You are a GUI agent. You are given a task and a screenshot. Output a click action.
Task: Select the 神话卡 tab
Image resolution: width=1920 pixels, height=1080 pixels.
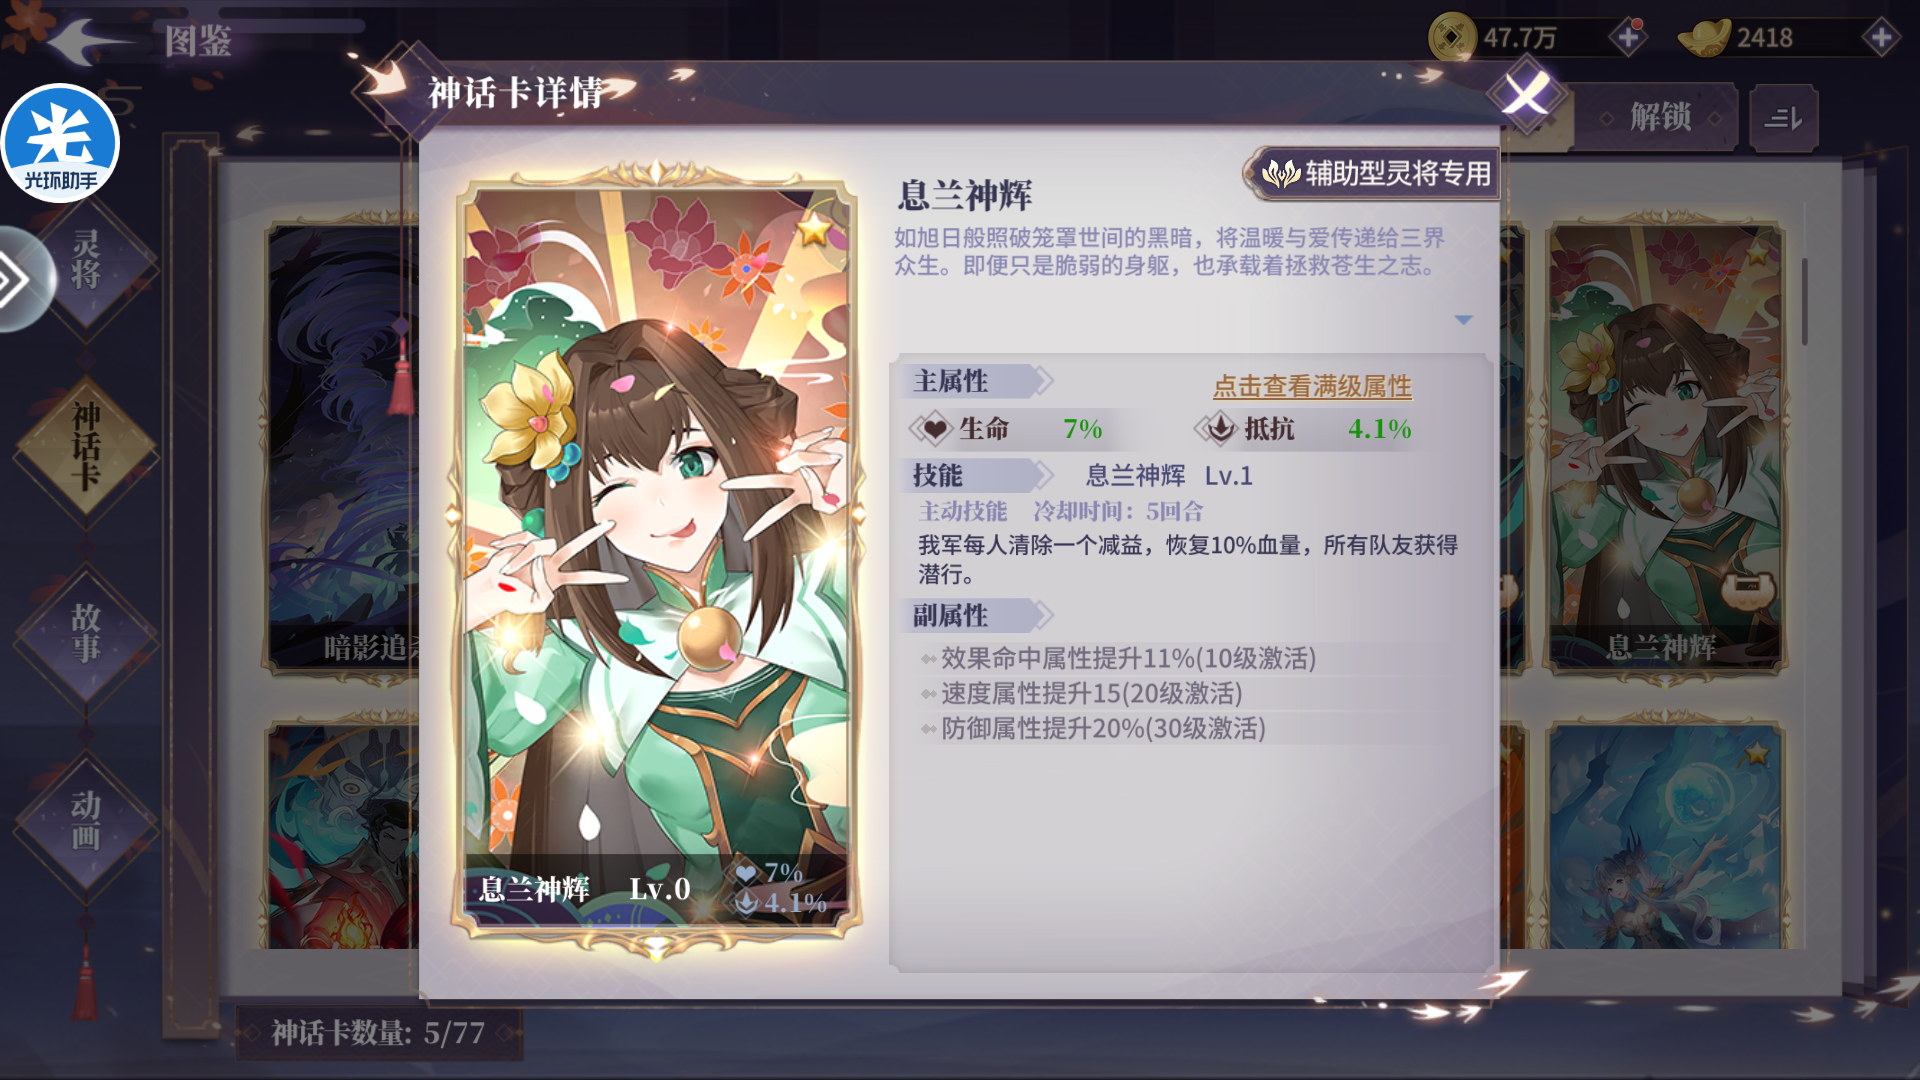click(x=86, y=447)
